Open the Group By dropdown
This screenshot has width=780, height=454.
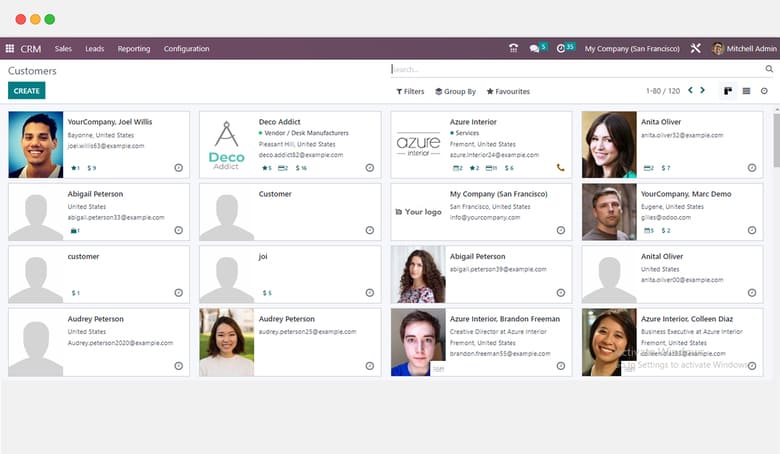(x=455, y=91)
